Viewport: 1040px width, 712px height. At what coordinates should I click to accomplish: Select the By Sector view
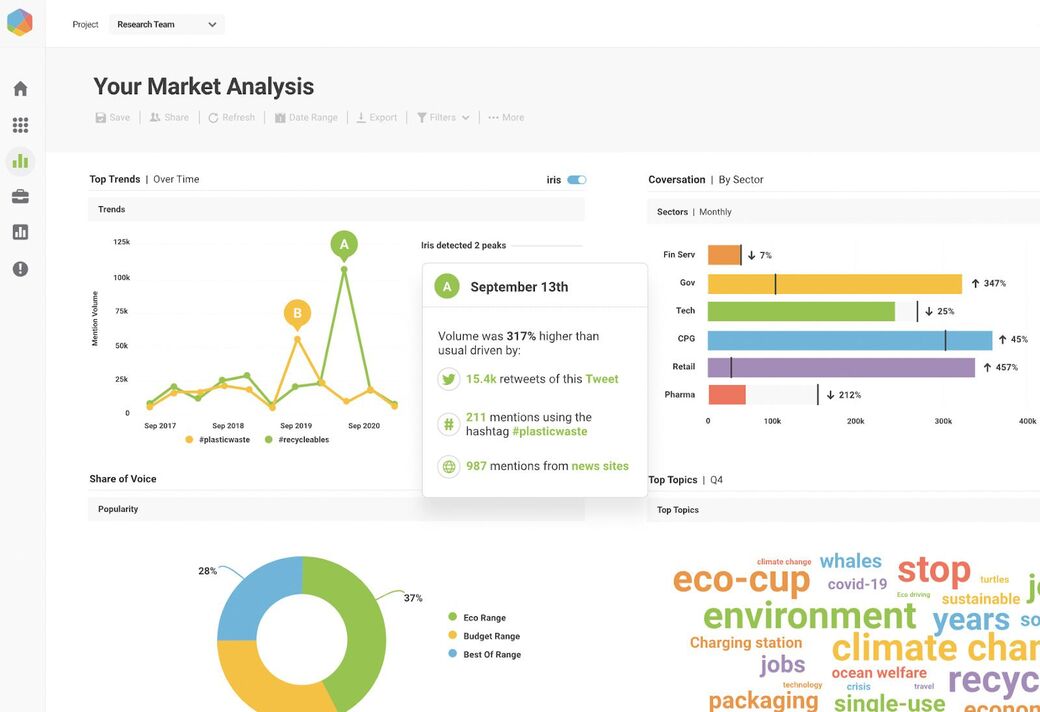[741, 180]
